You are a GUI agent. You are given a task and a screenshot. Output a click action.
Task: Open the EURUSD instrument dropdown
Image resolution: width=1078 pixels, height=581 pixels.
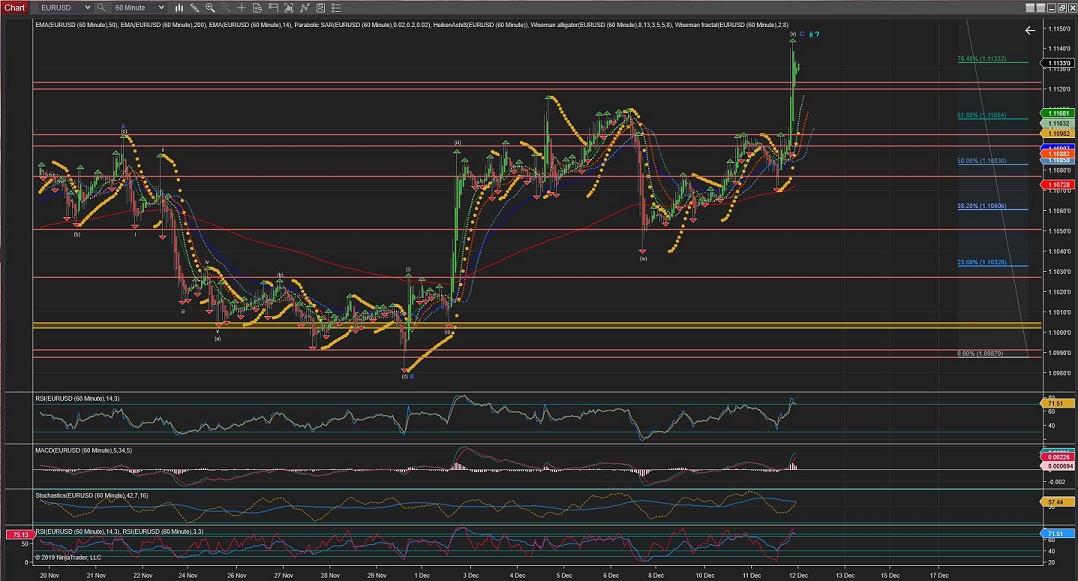[x=65, y=8]
